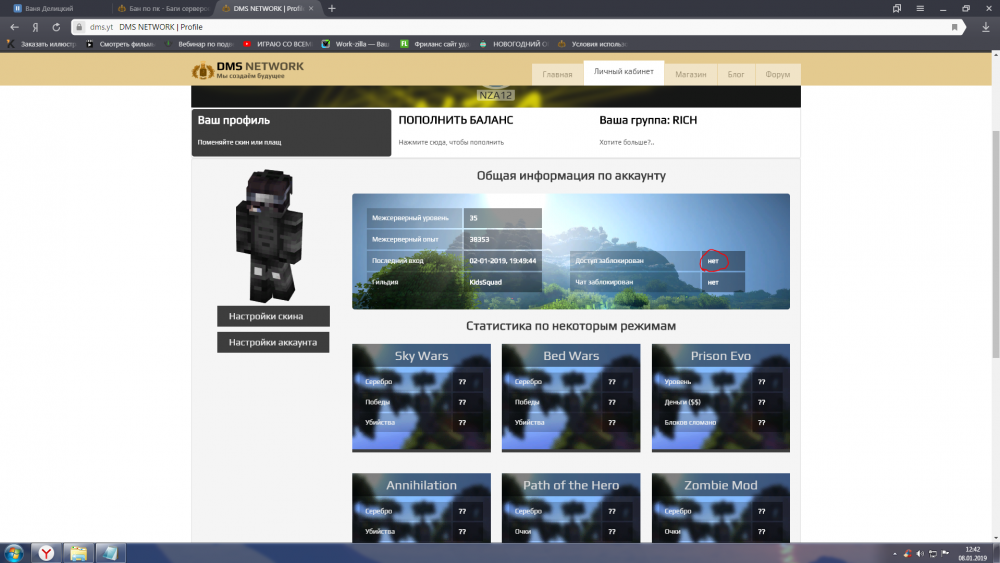Click the Action Center flag tray icon
1000x563 pixels.
point(945,553)
